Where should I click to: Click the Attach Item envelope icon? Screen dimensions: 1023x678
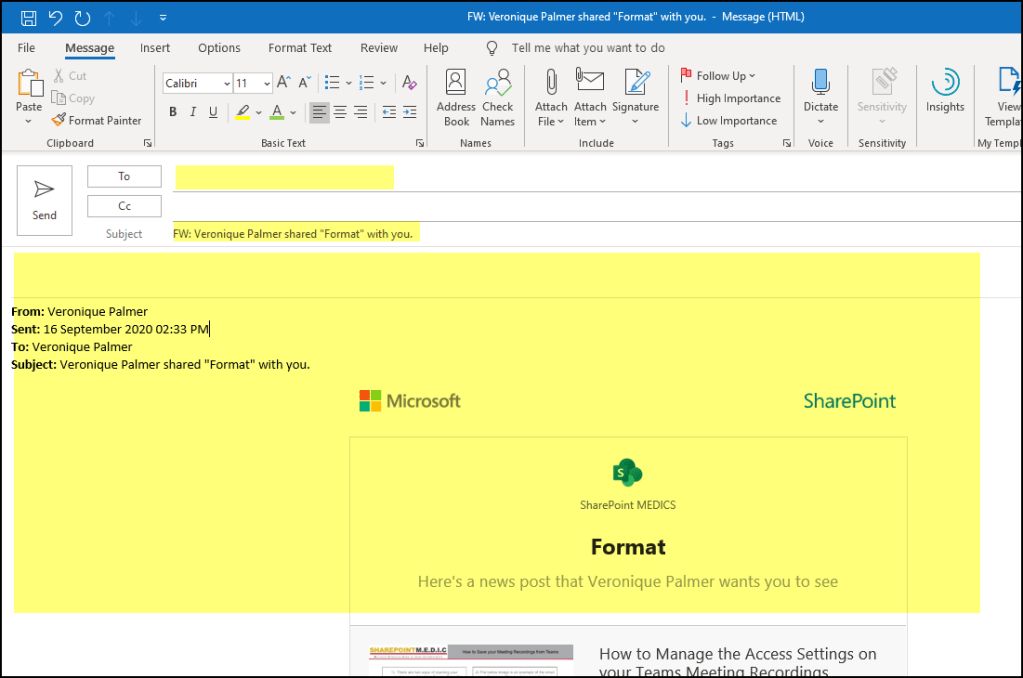tap(590, 98)
